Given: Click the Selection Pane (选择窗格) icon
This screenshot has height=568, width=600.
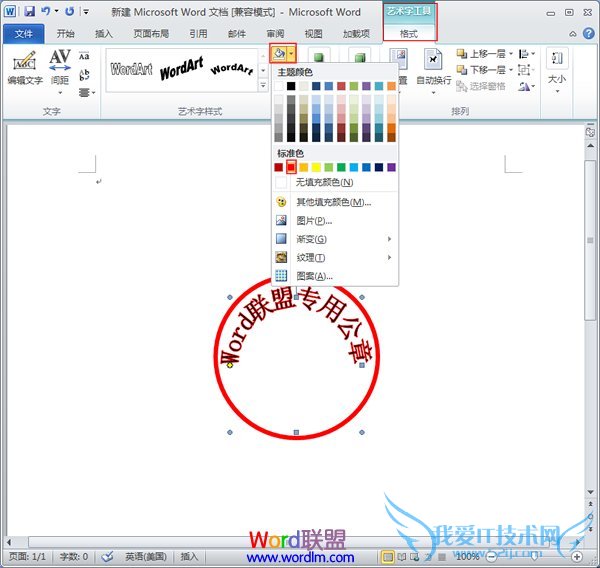Looking at the screenshot, I should coord(461,87).
